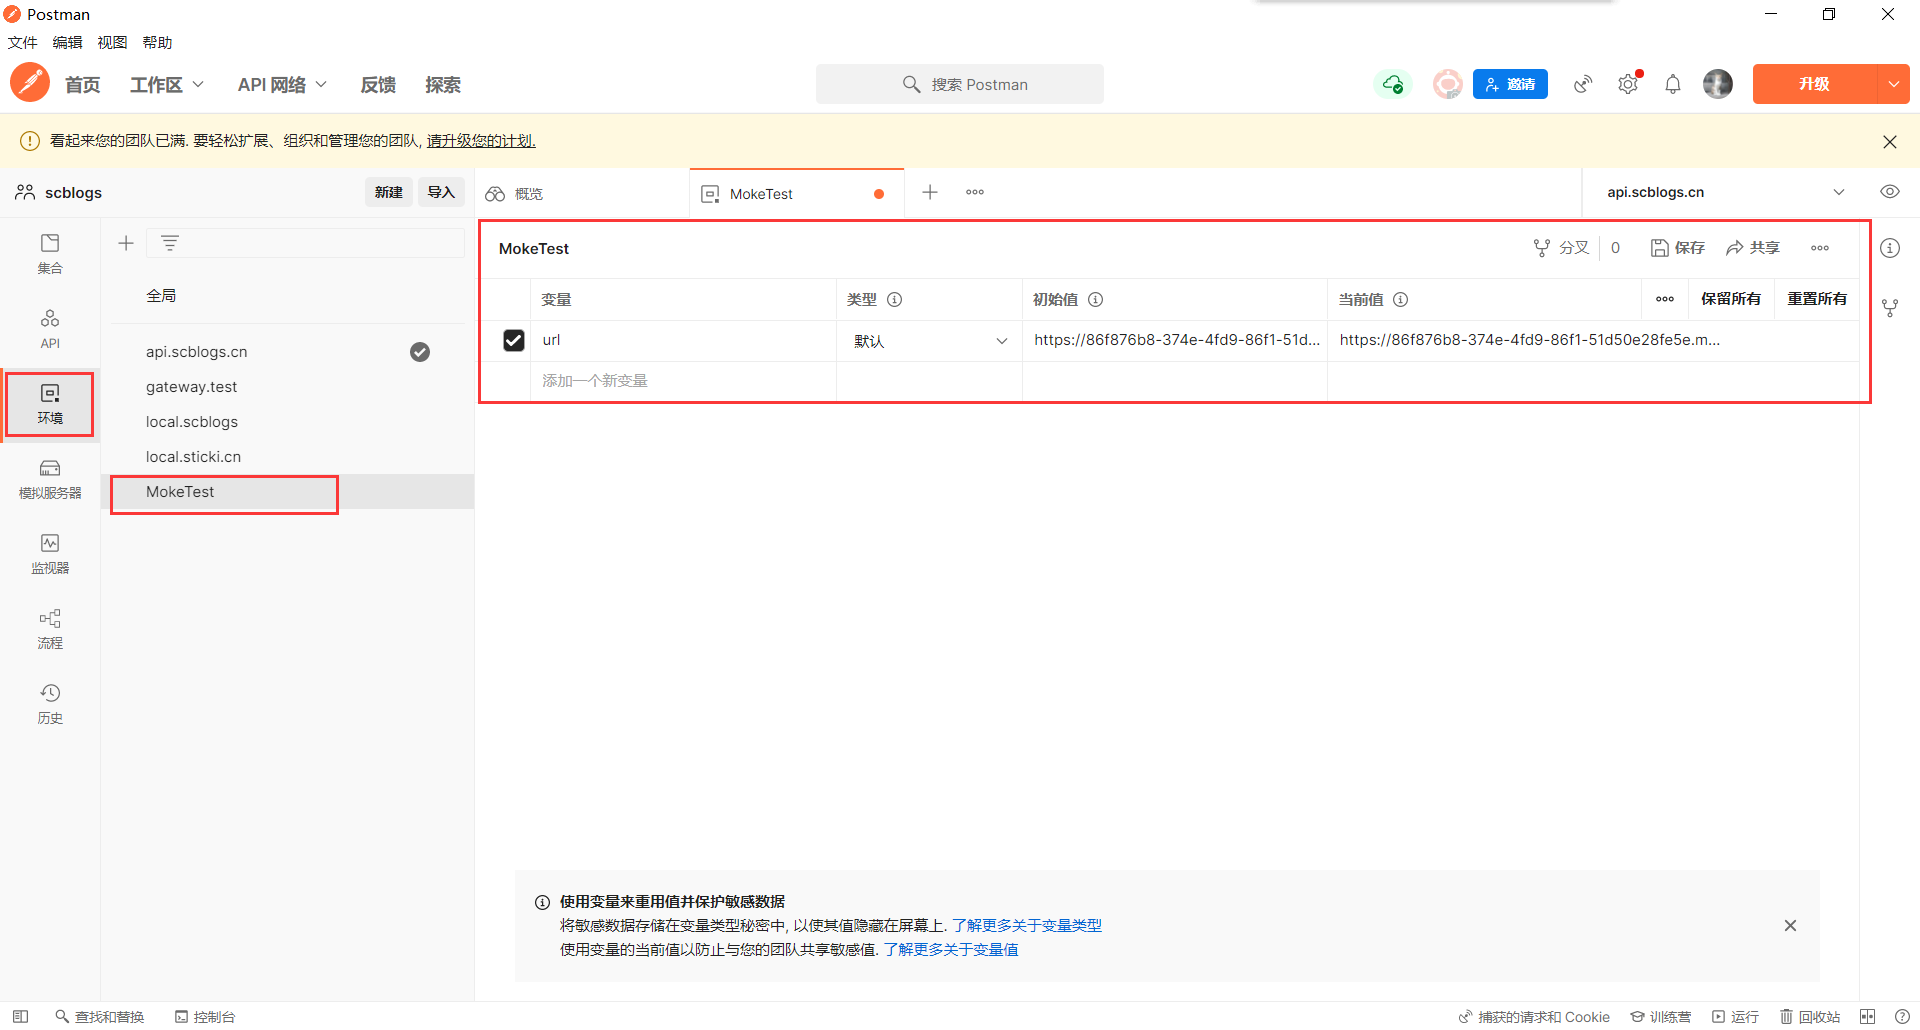The height and width of the screenshot is (1030, 1920).
Task: Click the Upgrade (升级) button
Action: click(x=1815, y=84)
